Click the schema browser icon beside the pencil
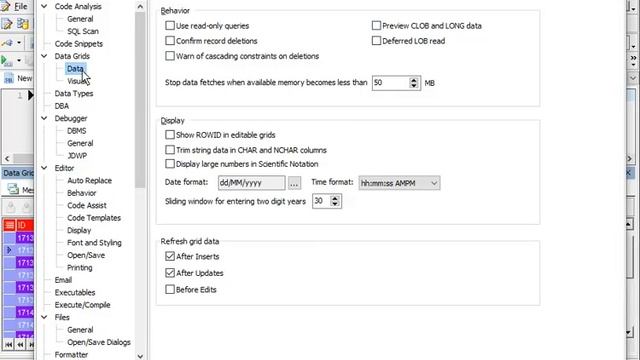 pyautogui.click(x=23, y=24)
